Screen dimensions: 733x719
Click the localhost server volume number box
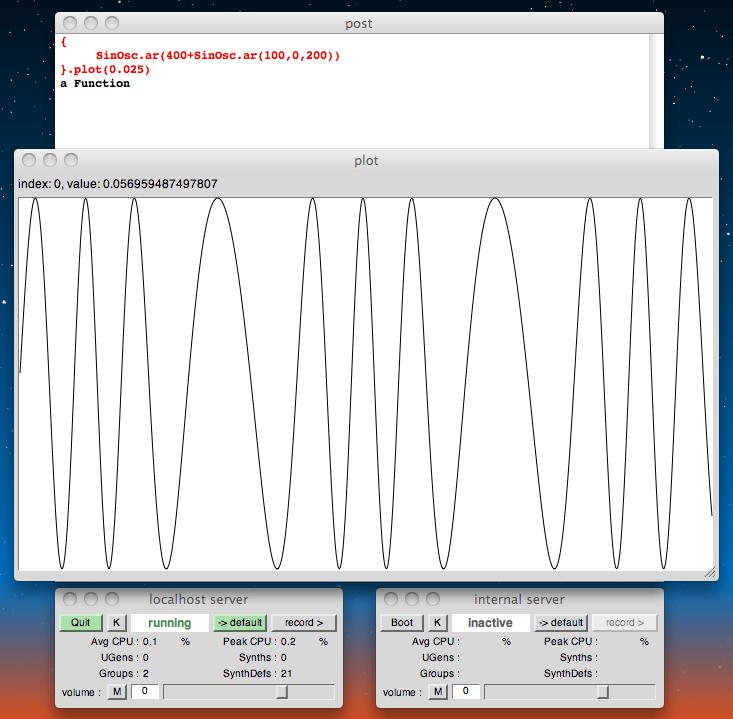click(x=144, y=692)
